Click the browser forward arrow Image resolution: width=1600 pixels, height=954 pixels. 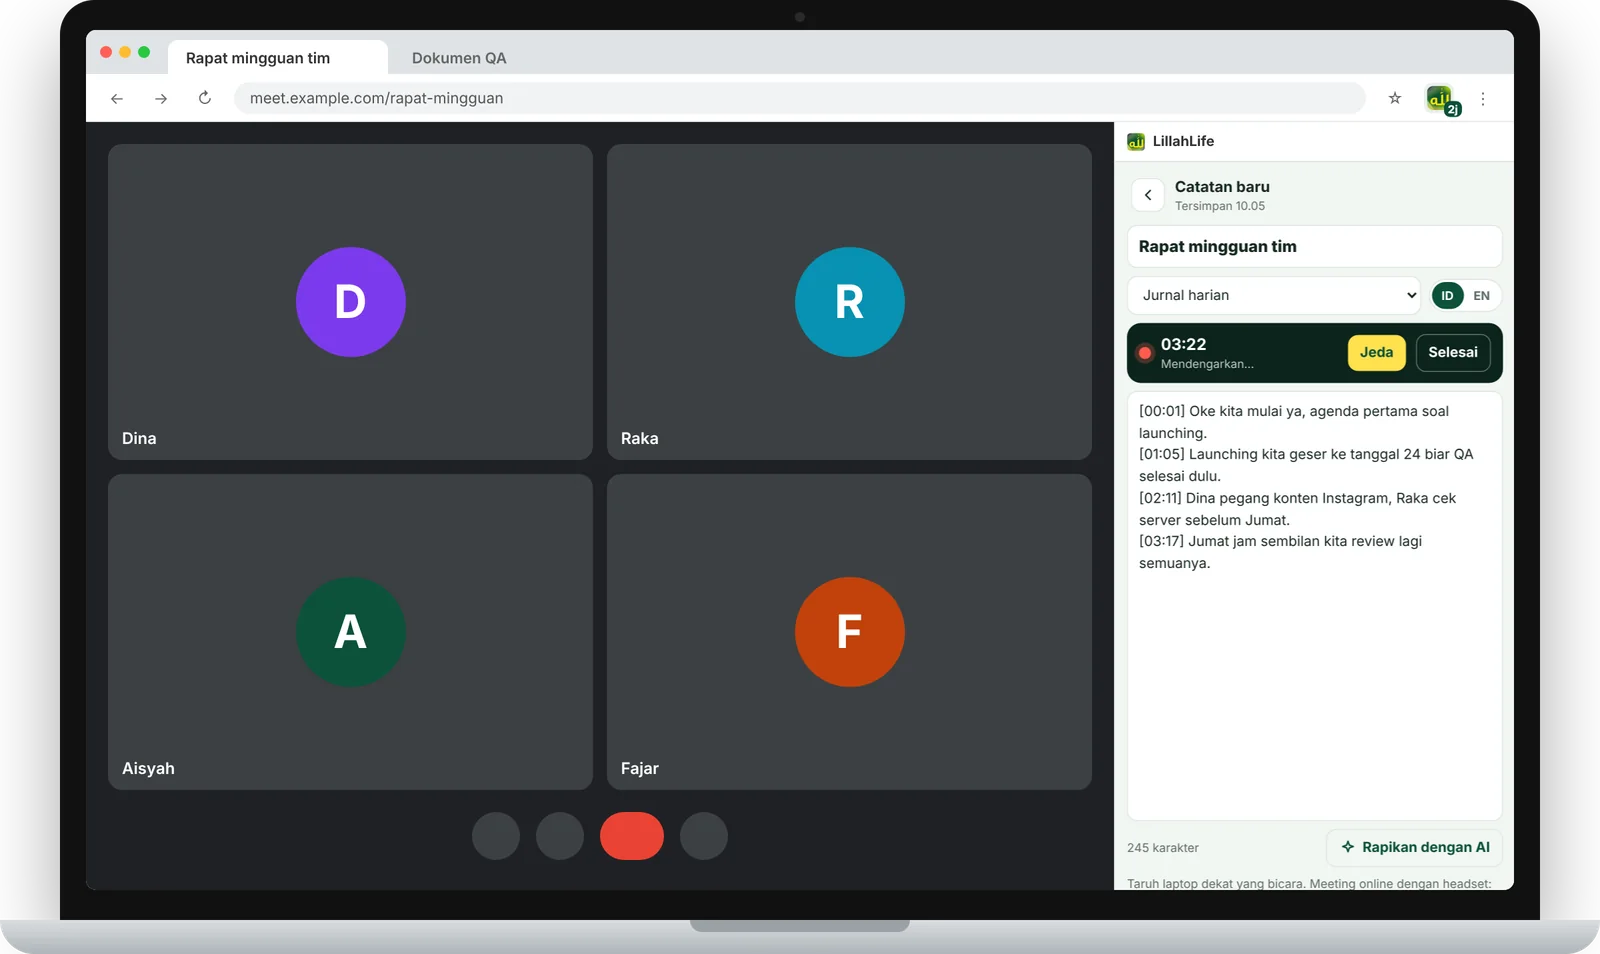coord(161,98)
